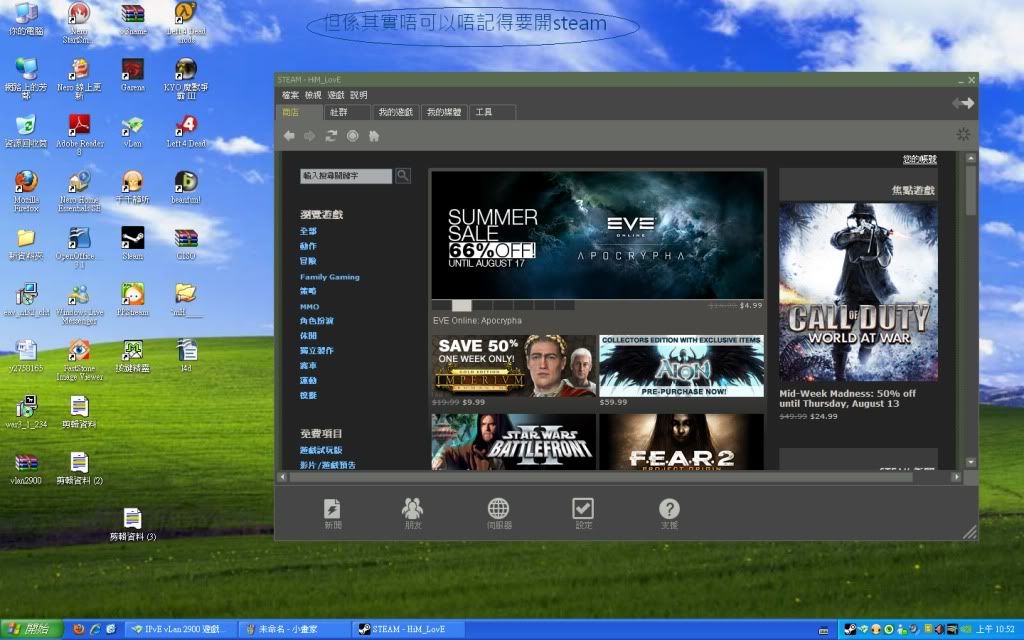1024x640 pixels.
Task: Open the Recycle Bin (資源回收筒) icon
Action: tap(26, 131)
